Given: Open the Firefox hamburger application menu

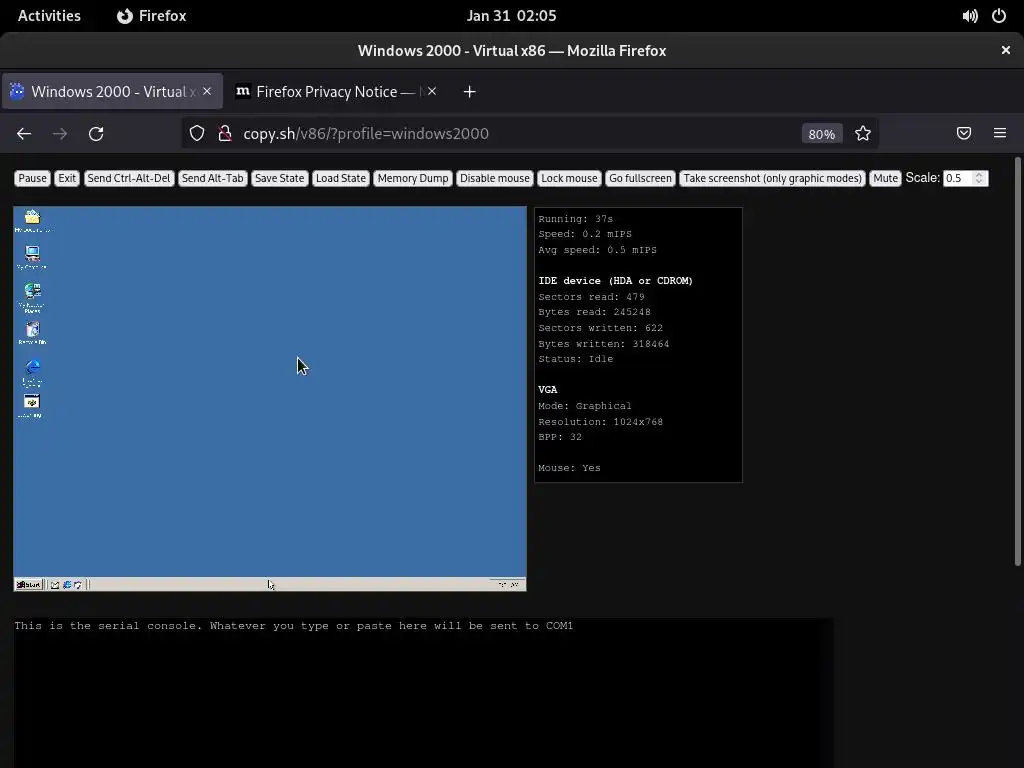Looking at the screenshot, I should click(1000, 133).
